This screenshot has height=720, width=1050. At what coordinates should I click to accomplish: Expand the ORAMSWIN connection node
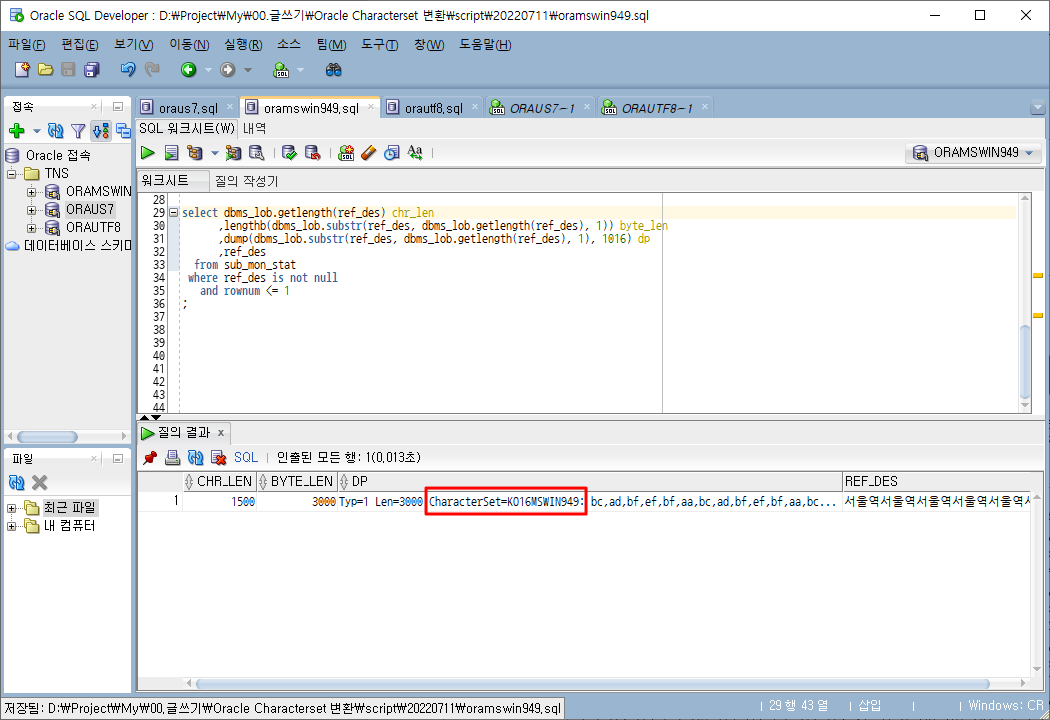pyautogui.click(x=31, y=192)
